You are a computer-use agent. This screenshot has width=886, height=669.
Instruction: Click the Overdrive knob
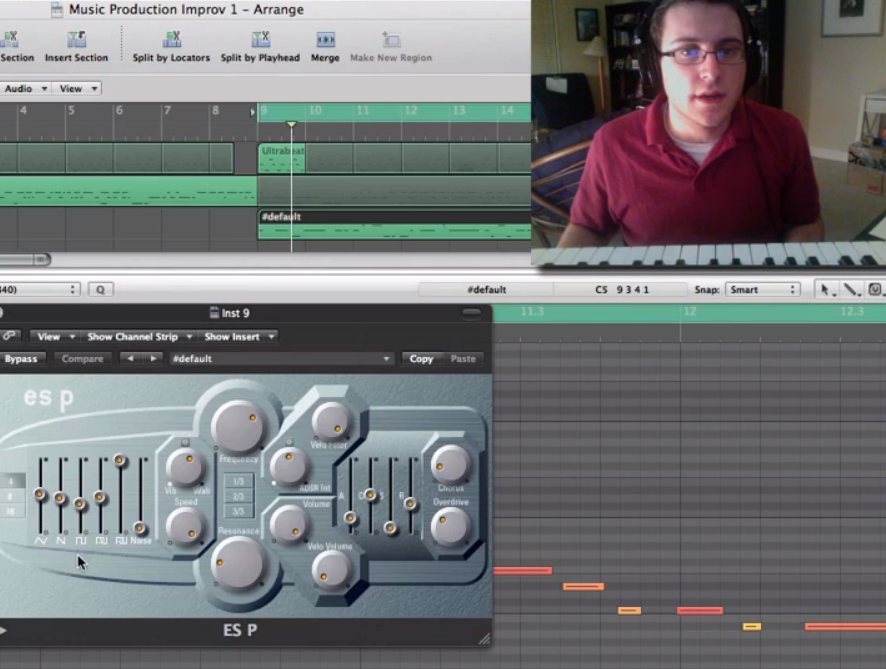(450, 527)
